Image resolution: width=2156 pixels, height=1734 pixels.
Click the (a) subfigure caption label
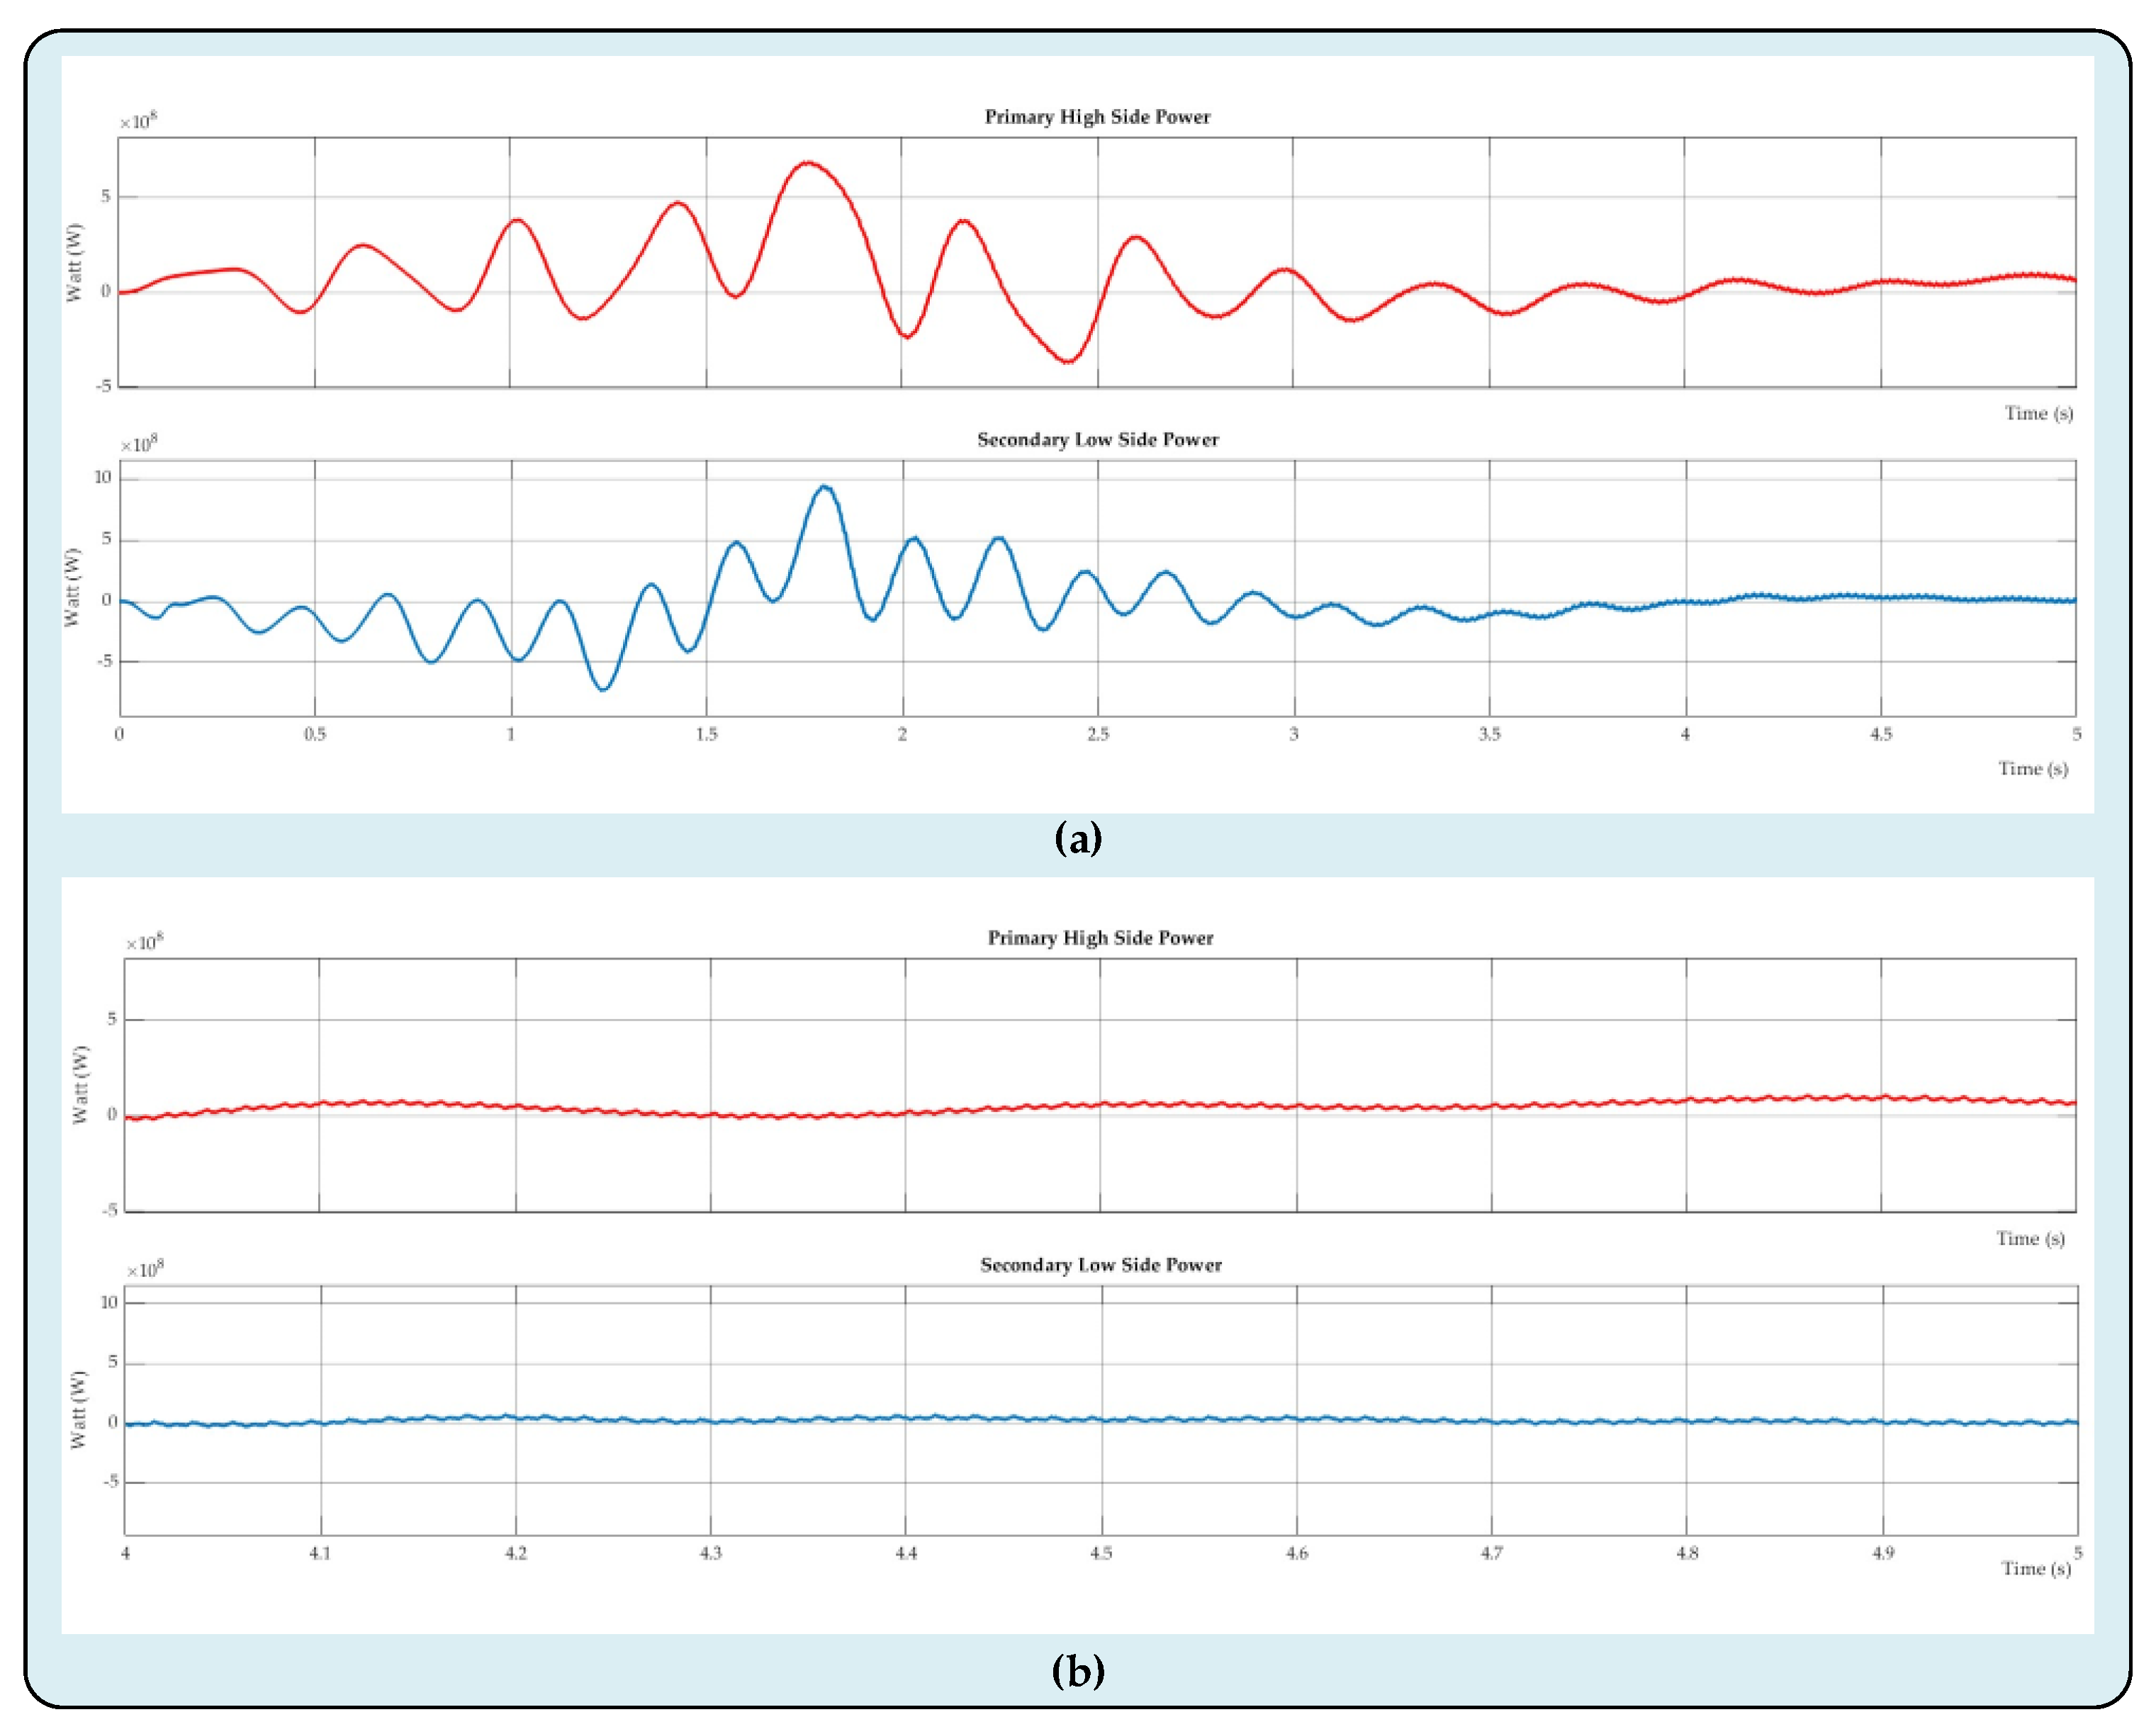click(1078, 838)
